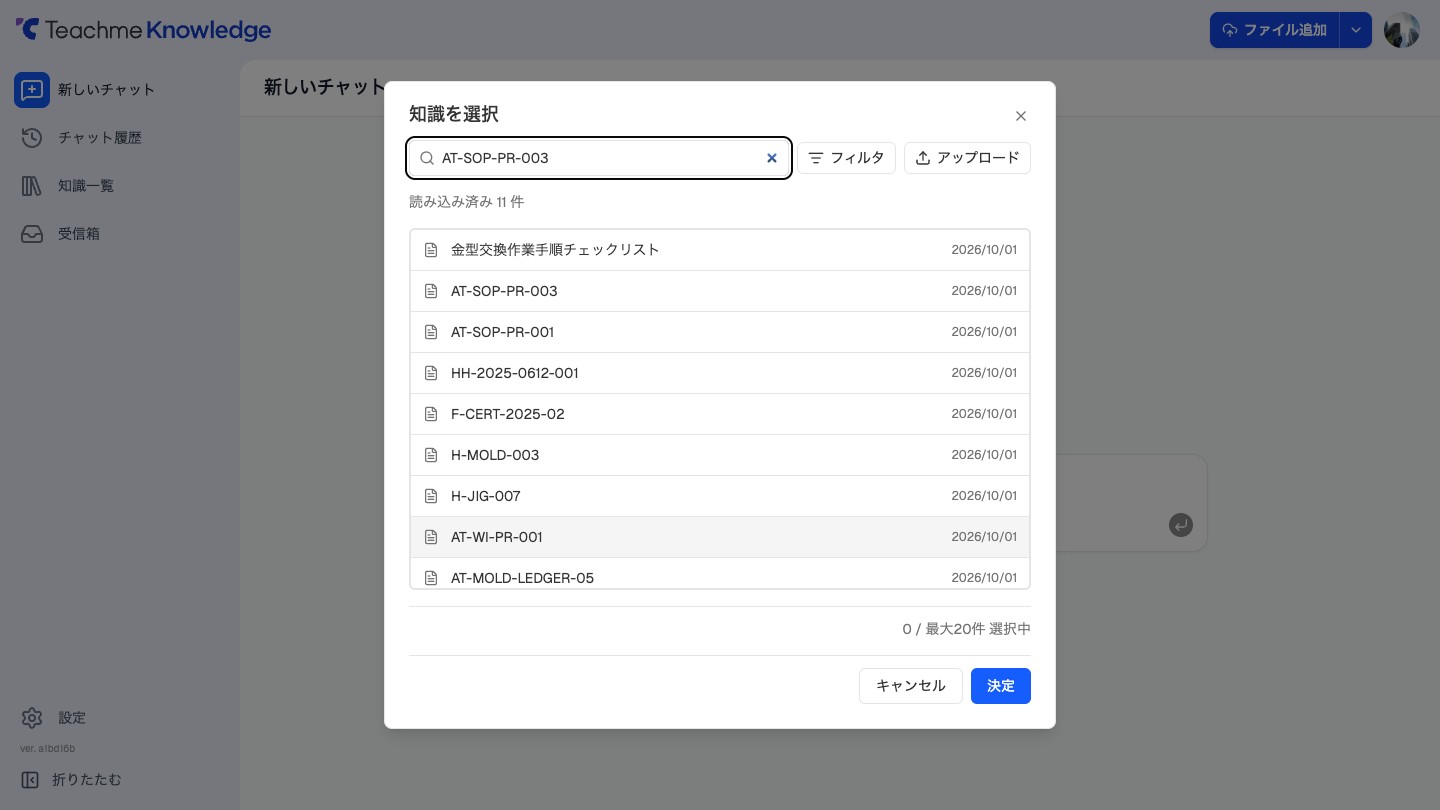This screenshot has height=810, width=1440.
Task: Click the upload arrow icon in アップロード
Action: click(923, 158)
